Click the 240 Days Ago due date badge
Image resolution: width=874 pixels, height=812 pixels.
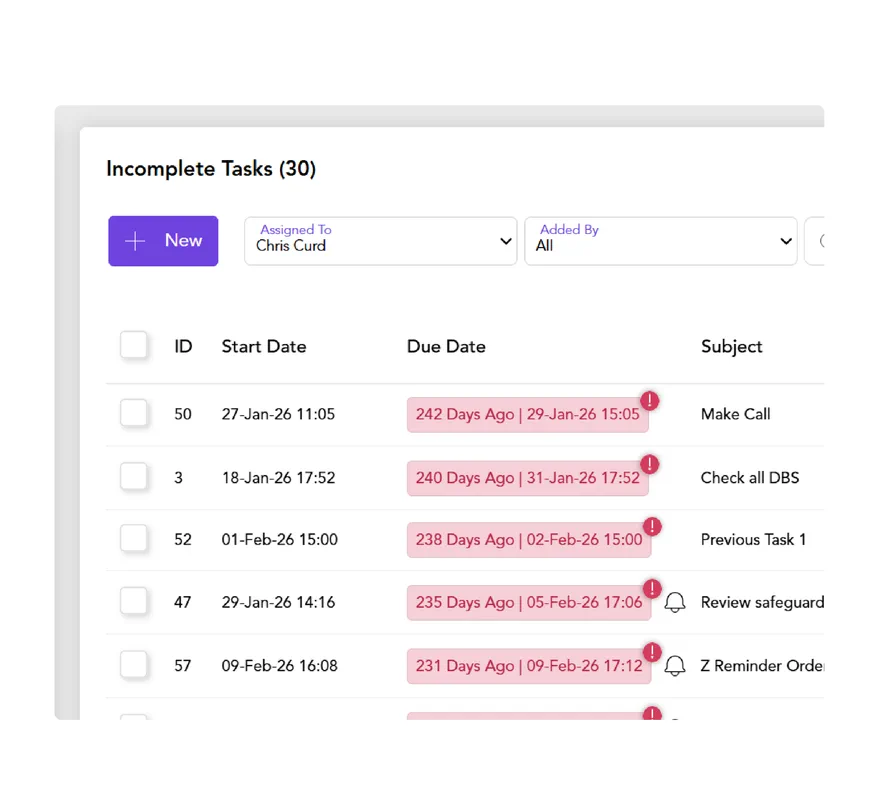pos(527,478)
